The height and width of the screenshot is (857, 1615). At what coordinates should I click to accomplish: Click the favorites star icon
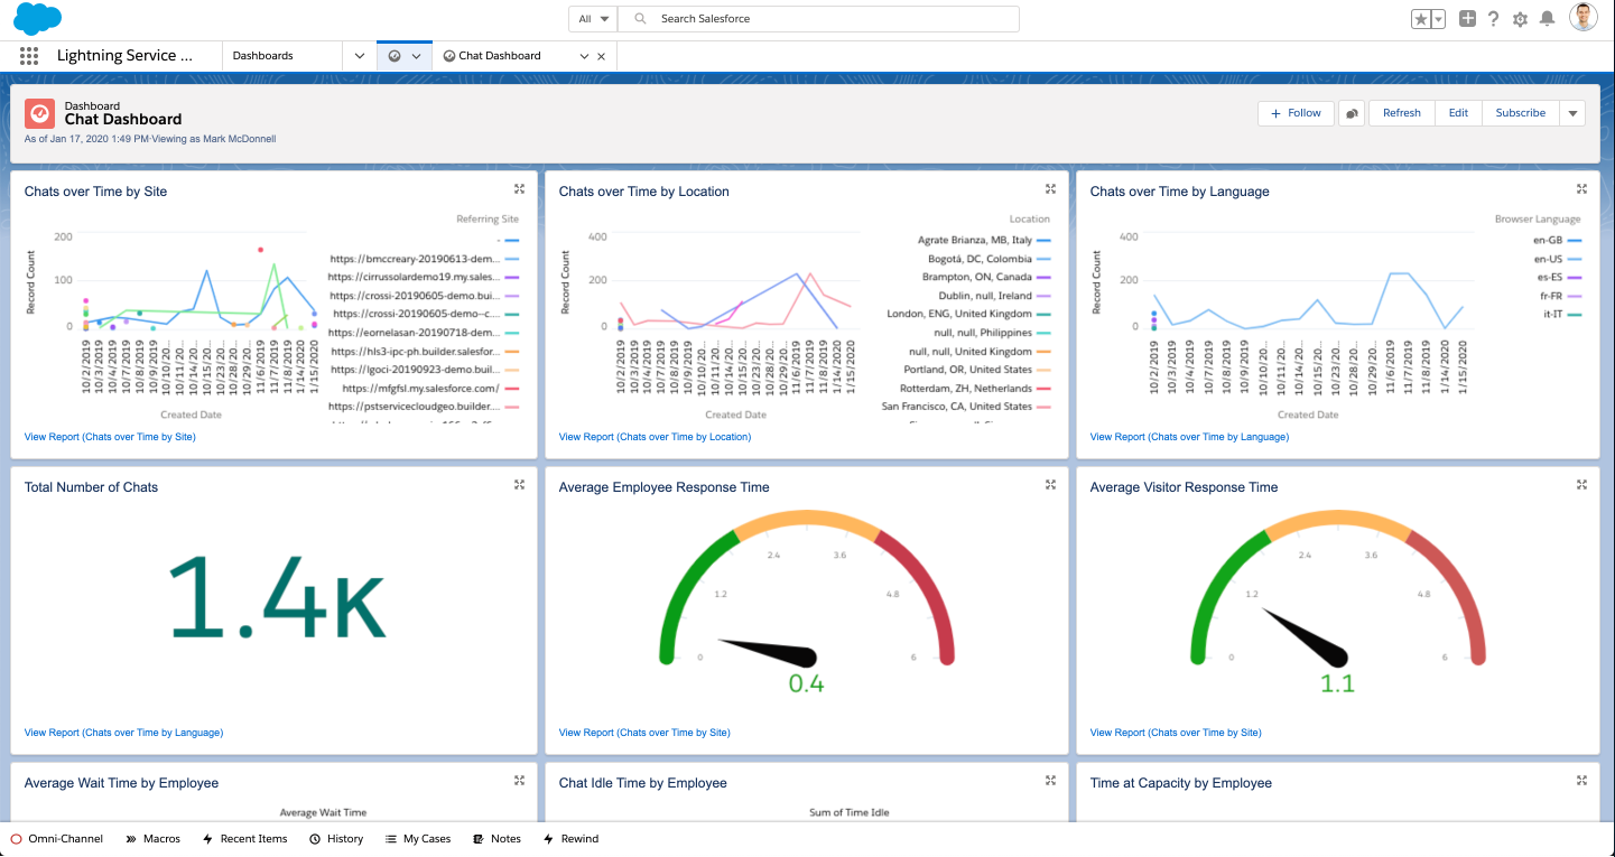click(x=1420, y=19)
